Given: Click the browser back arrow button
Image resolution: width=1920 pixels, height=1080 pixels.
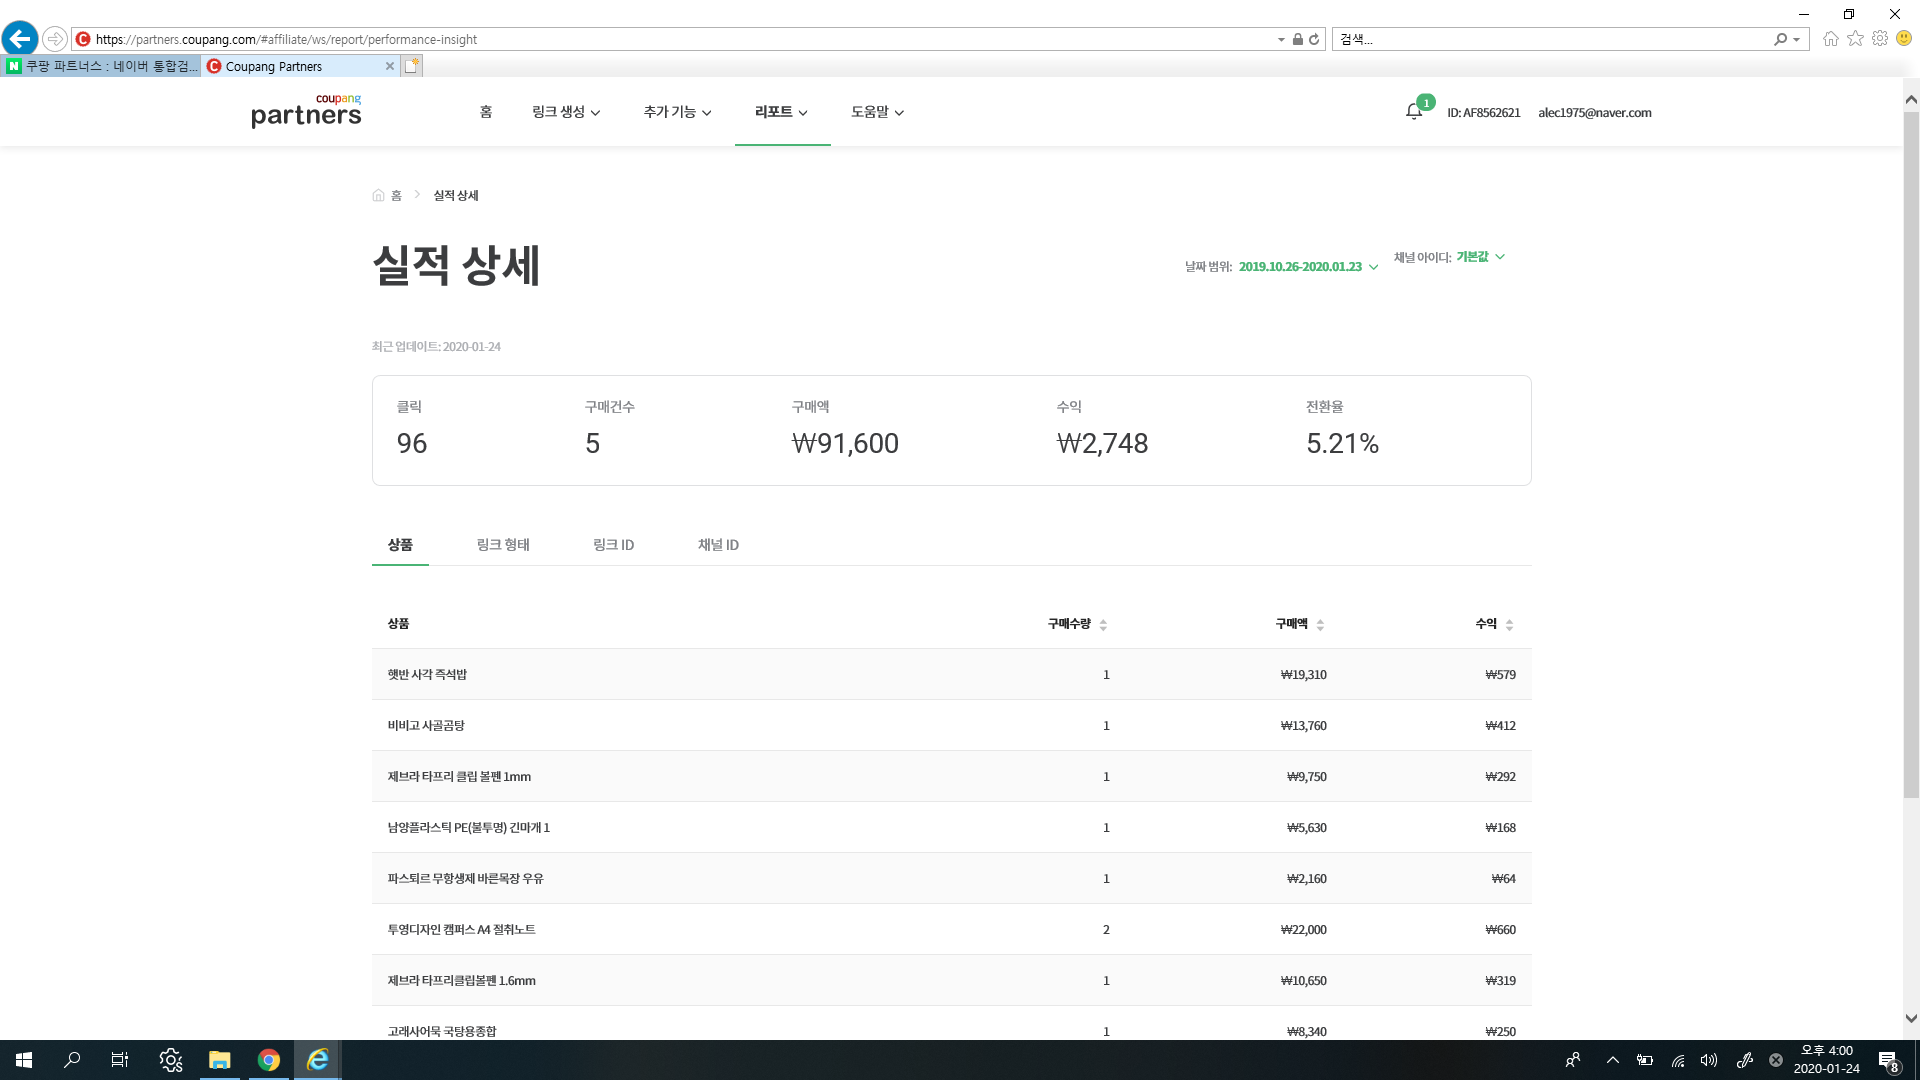Looking at the screenshot, I should [x=20, y=39].
